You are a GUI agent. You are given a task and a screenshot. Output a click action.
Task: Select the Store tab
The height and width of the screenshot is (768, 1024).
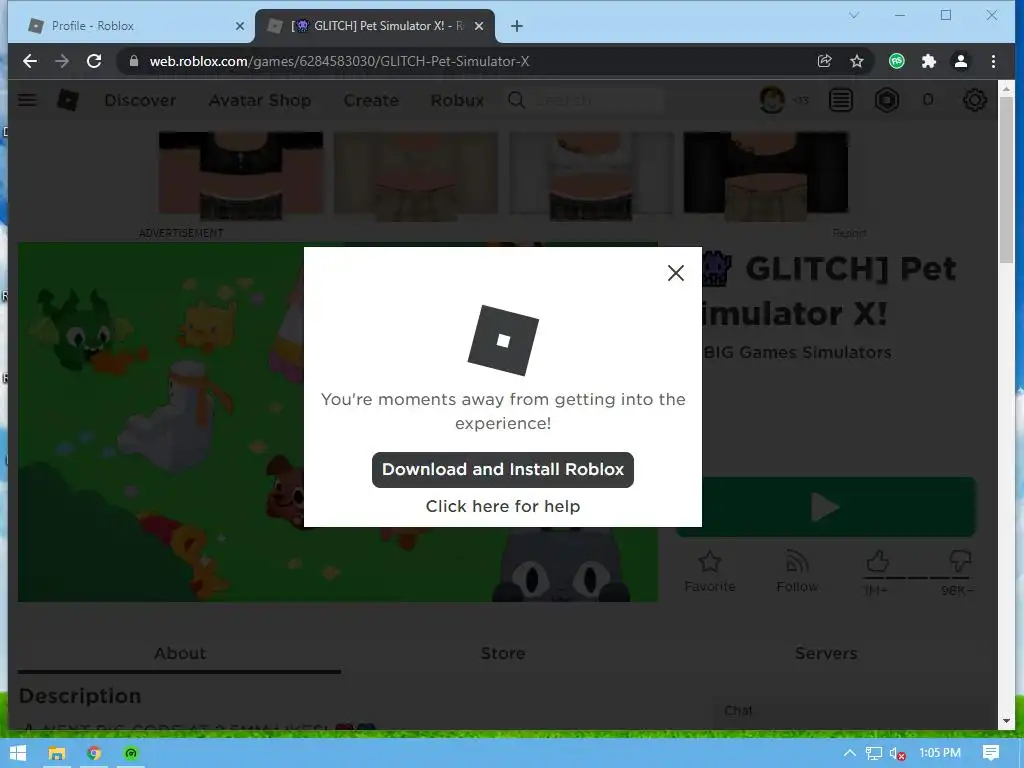pos(503,653)
